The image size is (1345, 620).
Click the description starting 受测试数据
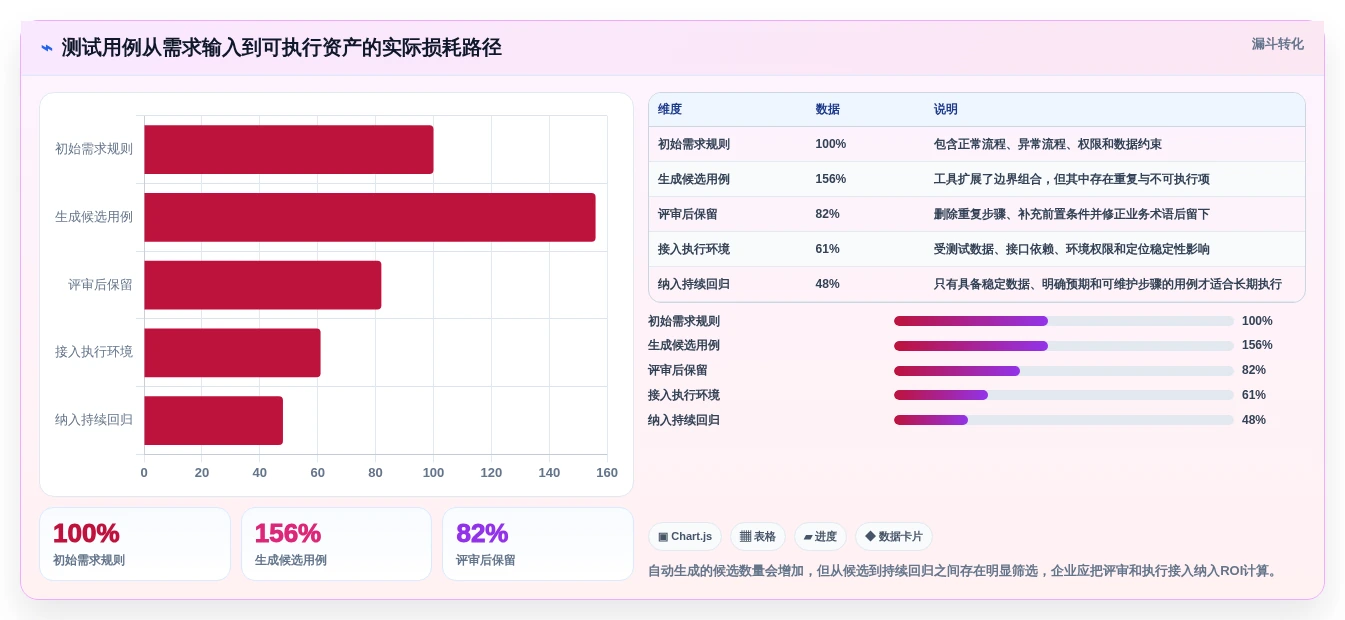(1072, 249)
